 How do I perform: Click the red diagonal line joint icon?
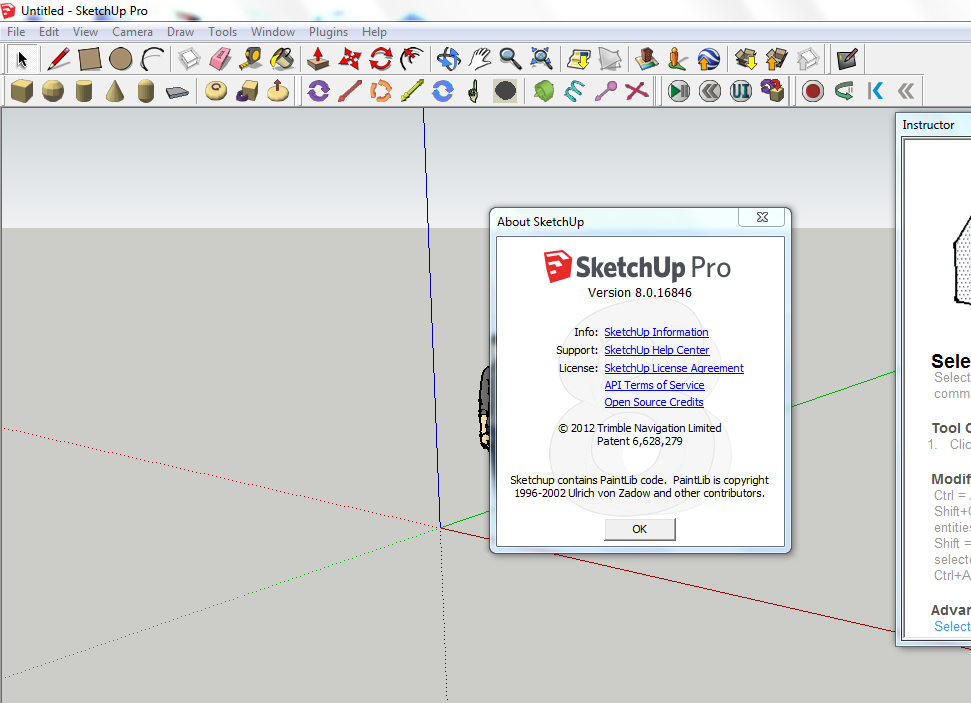click(350, 92)
